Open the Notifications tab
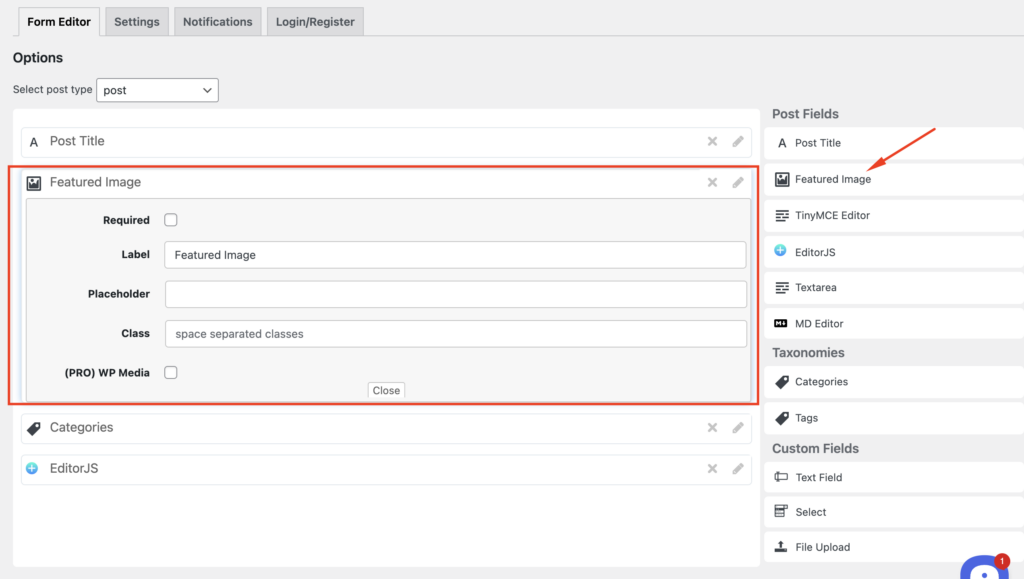This screenshot has width=1024, height=579. 217,21
